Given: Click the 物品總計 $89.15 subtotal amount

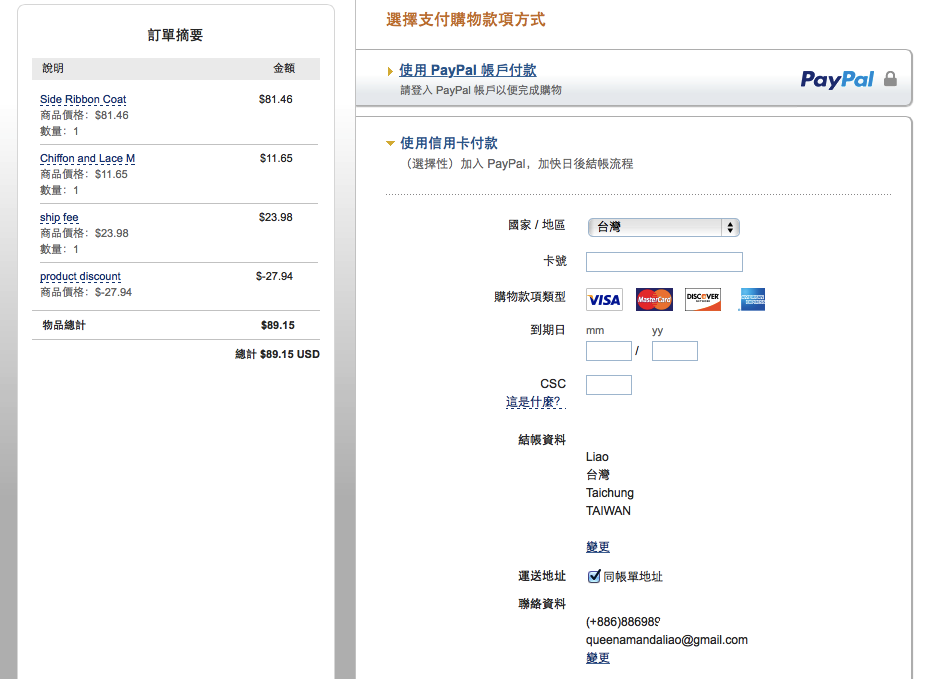Looking at the screenshot, I should click(278, 325).
